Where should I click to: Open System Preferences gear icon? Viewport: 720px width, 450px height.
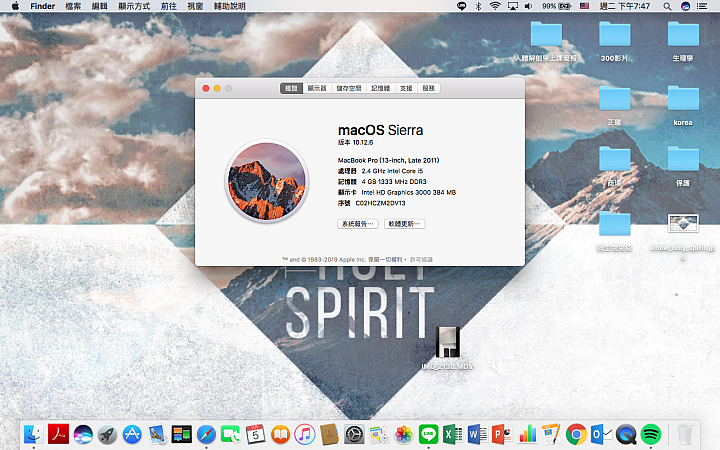click(x=354, y=434)
